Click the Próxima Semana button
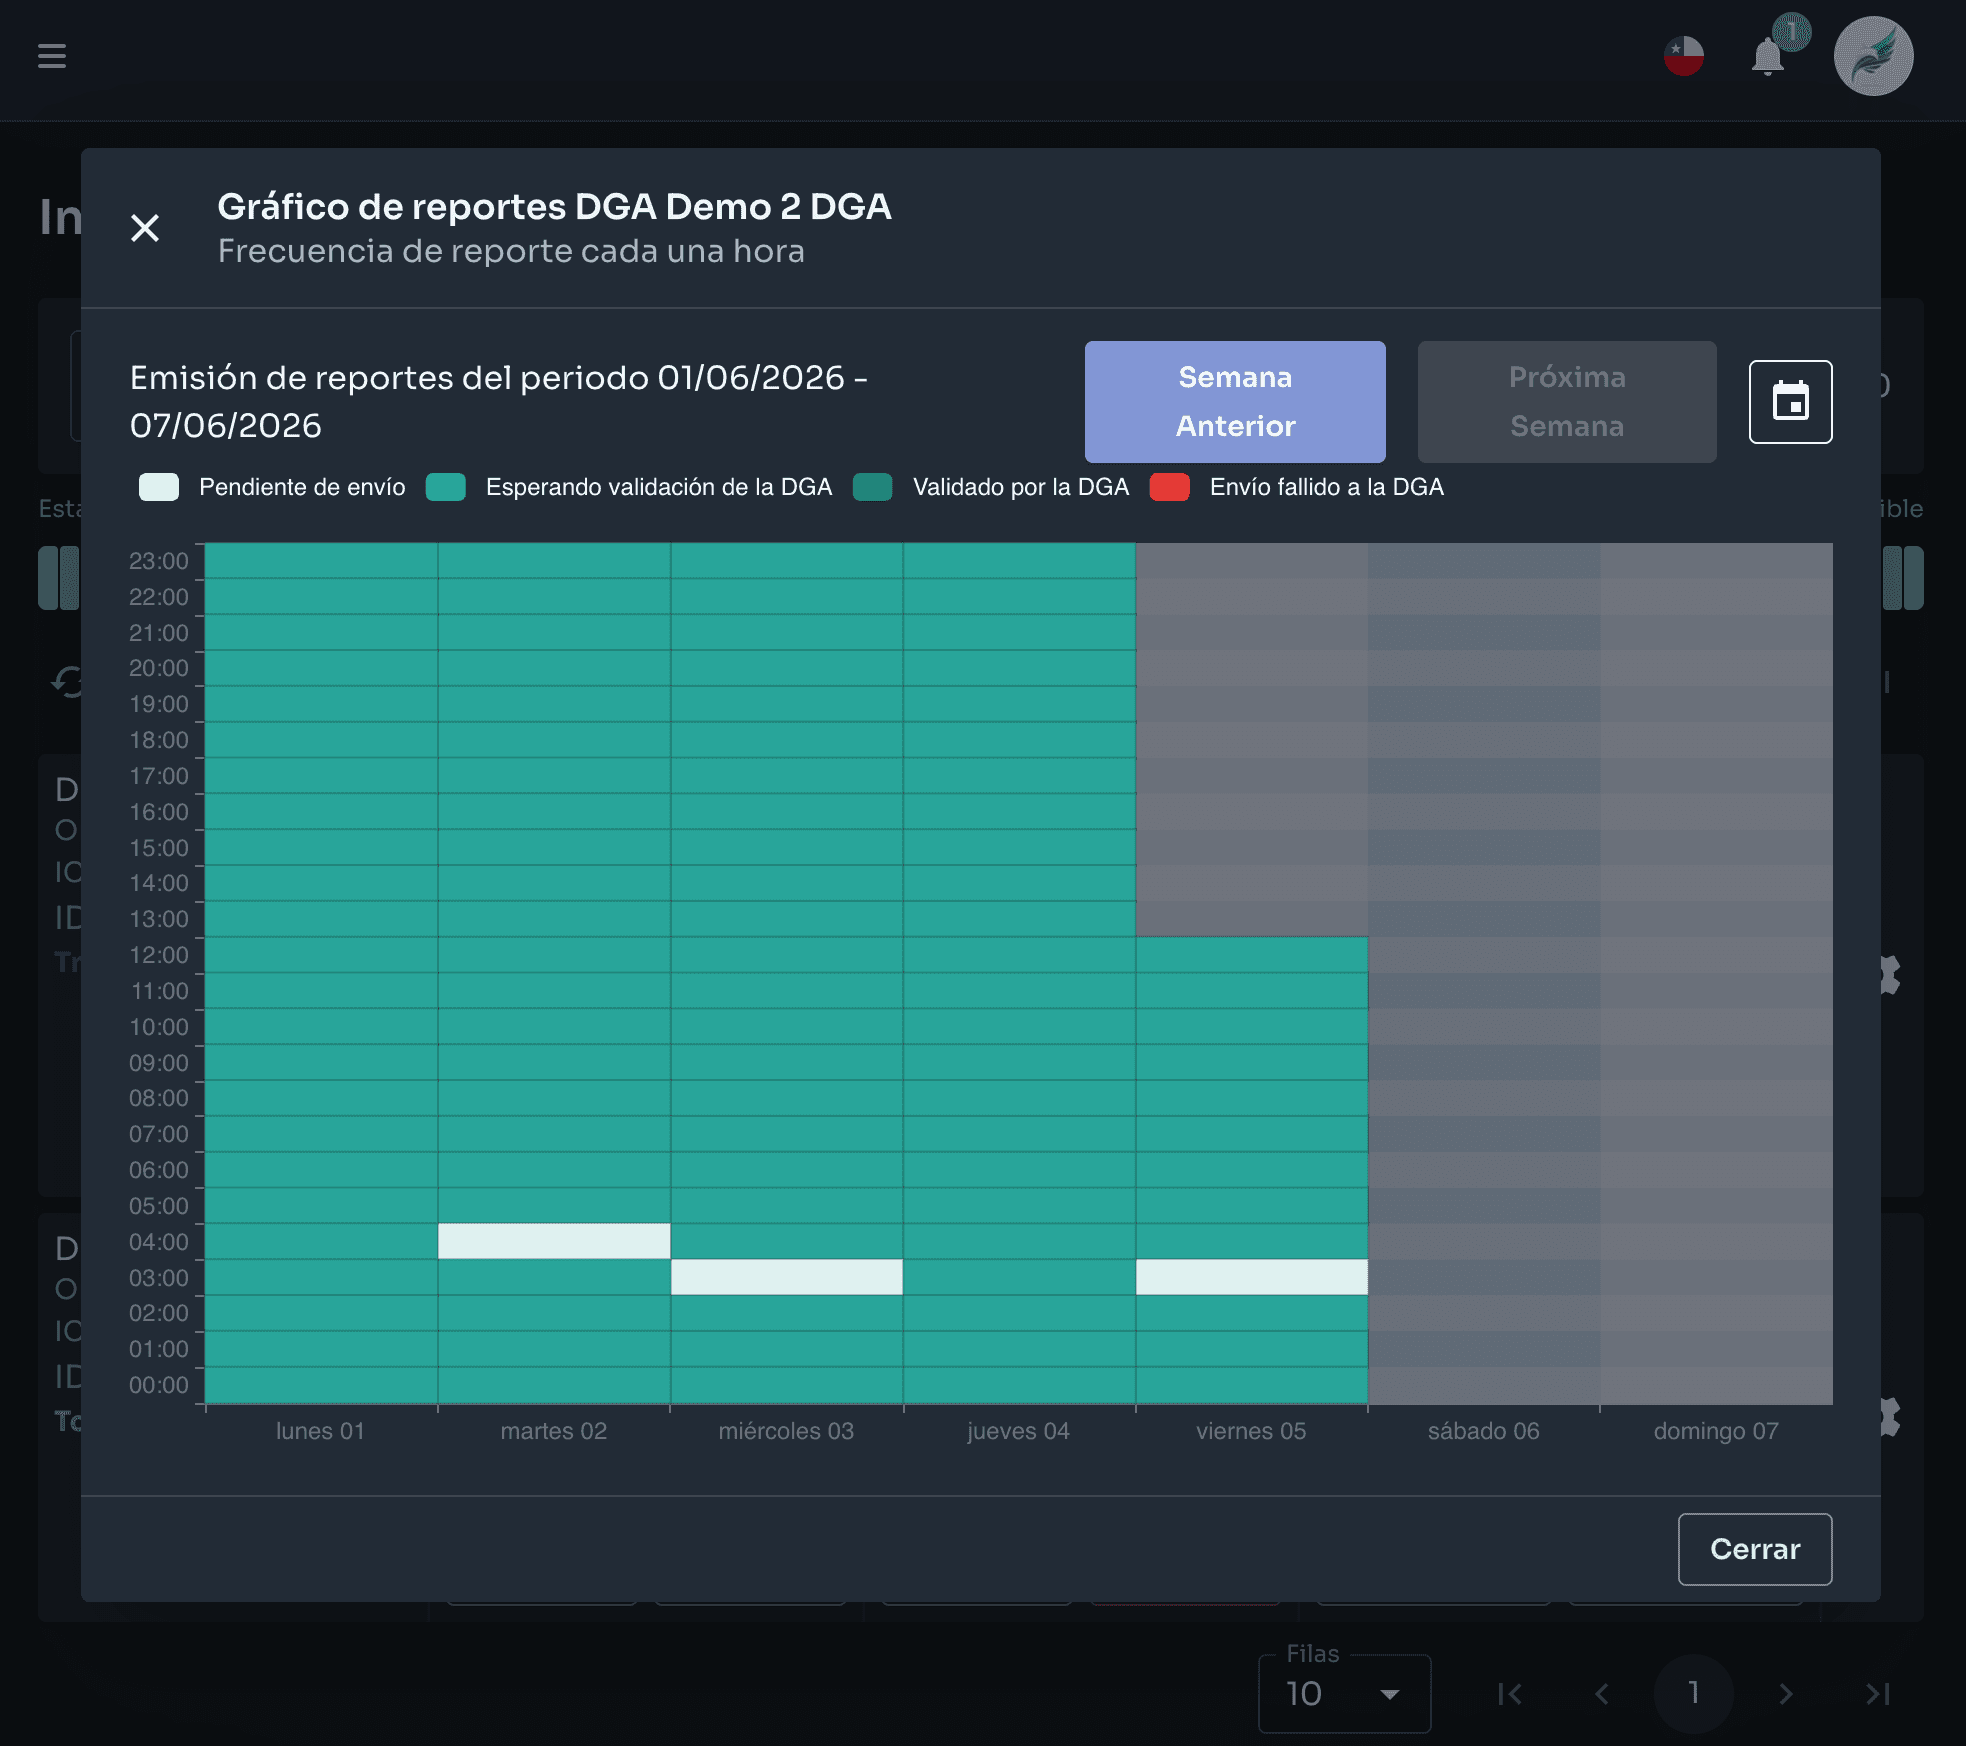The image size is (1966, 1746). click(1567, 402)
